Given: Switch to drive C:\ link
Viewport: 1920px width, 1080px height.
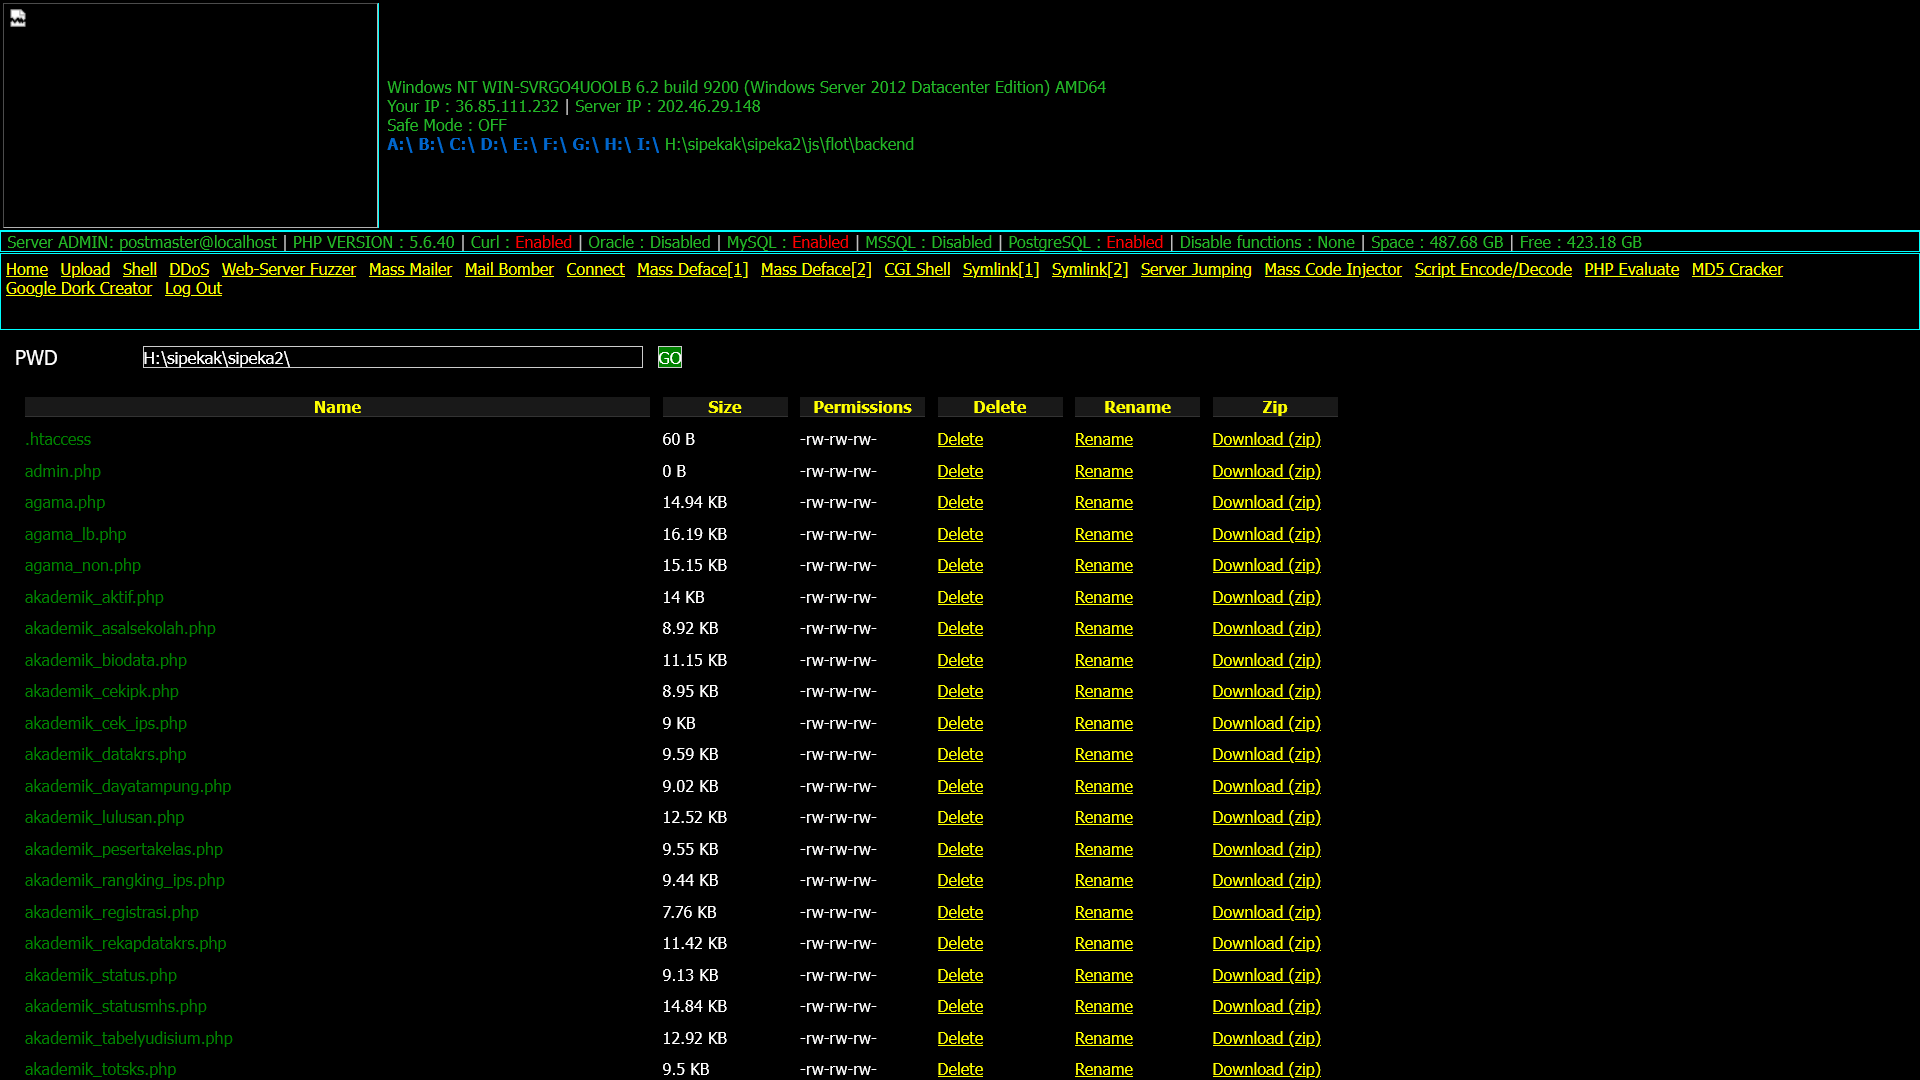Looking at the screenshot, I should 462,144.
